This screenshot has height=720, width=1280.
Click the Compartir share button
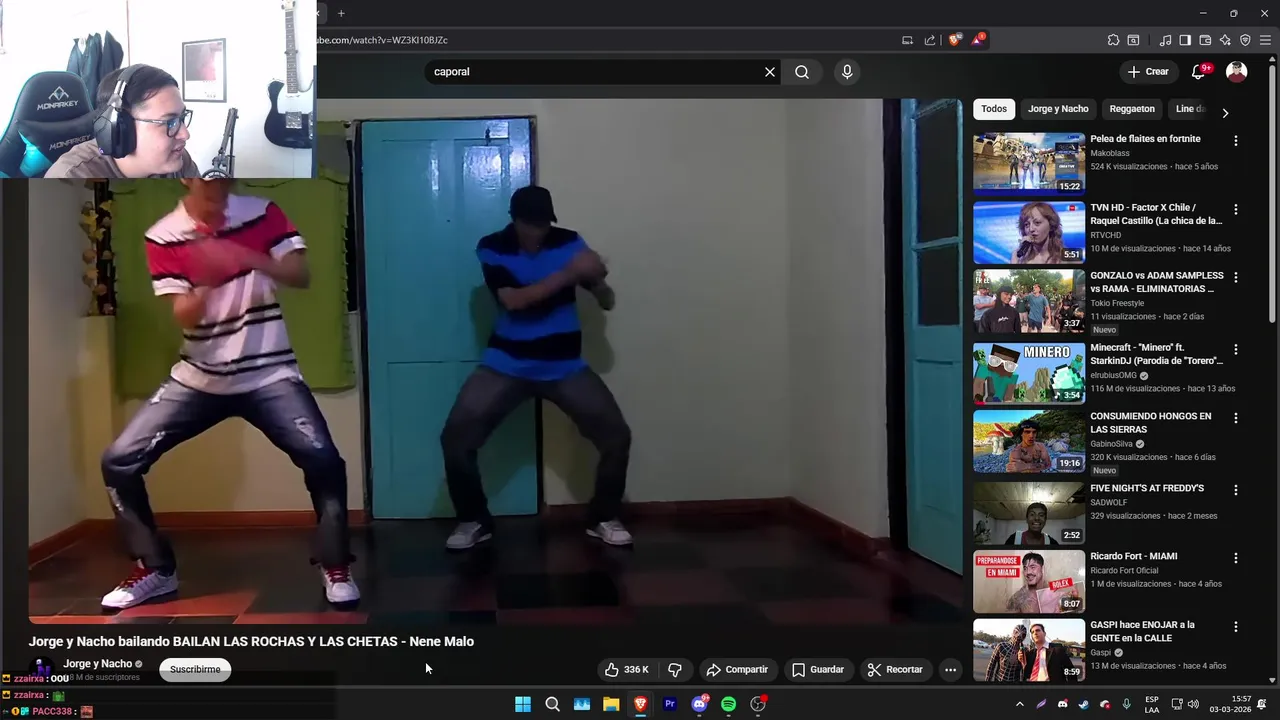pos(737,670)
